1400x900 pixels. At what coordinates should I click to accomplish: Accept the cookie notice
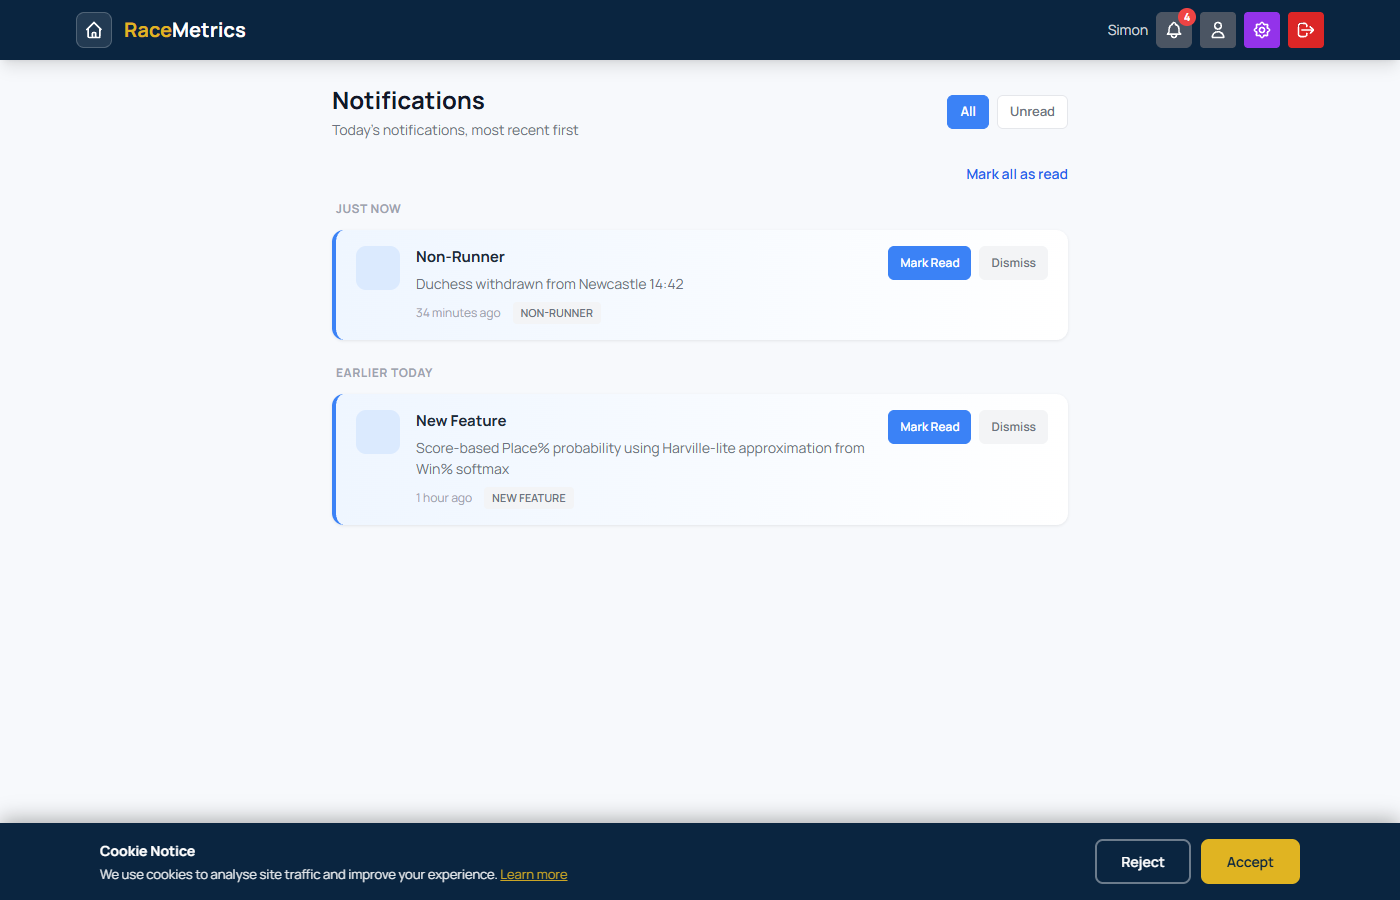click(1249, 861)
